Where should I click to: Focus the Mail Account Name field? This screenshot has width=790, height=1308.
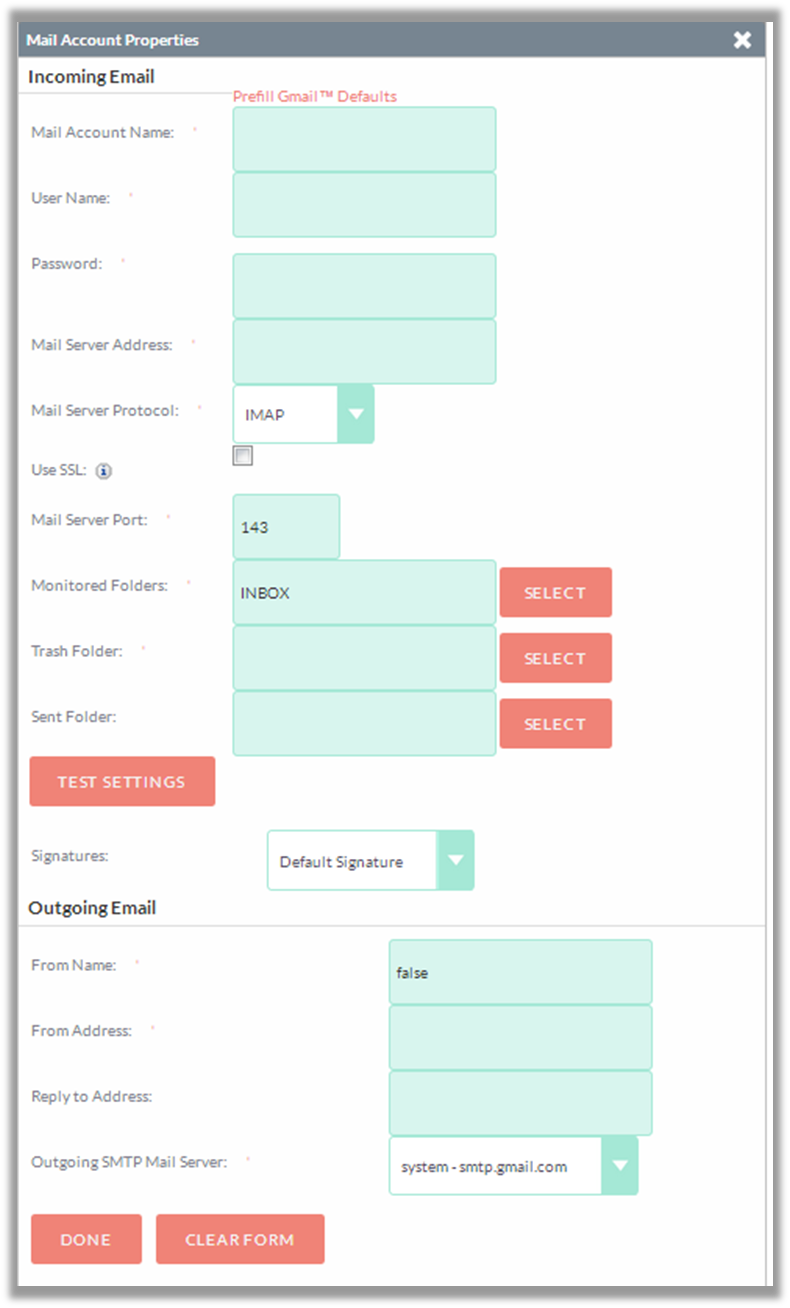pos(364,139)
